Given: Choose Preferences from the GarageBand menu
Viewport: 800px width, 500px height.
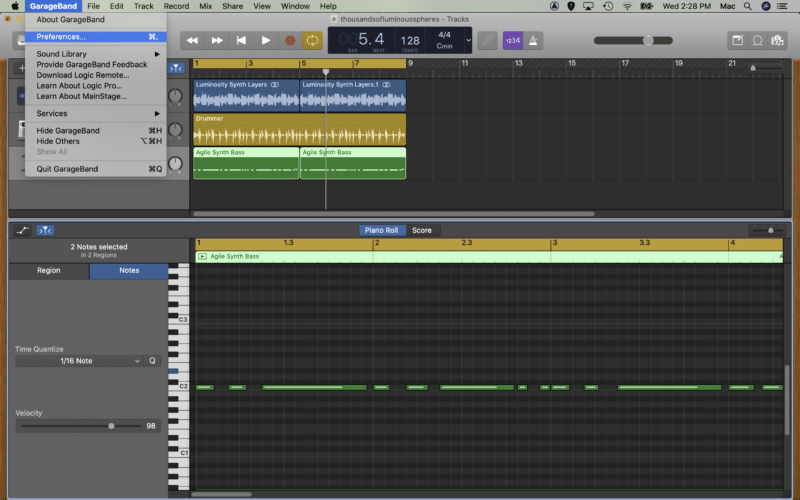Looking at the screenshot, I should (96, 37).
